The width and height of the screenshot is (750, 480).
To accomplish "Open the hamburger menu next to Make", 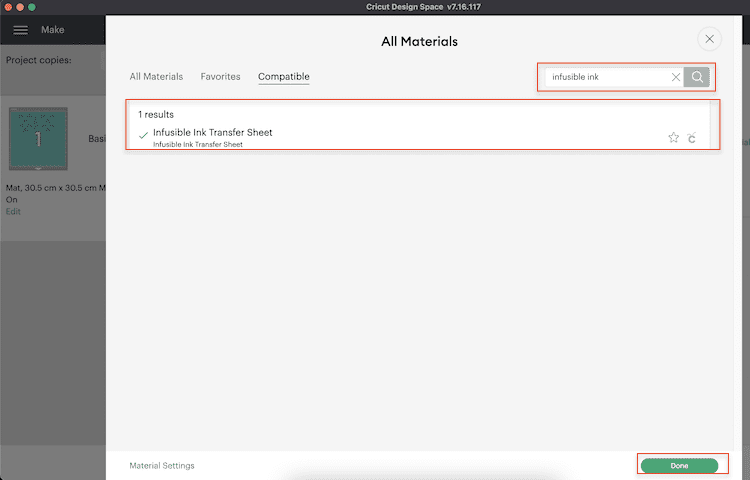I will (x=20, y=30).
